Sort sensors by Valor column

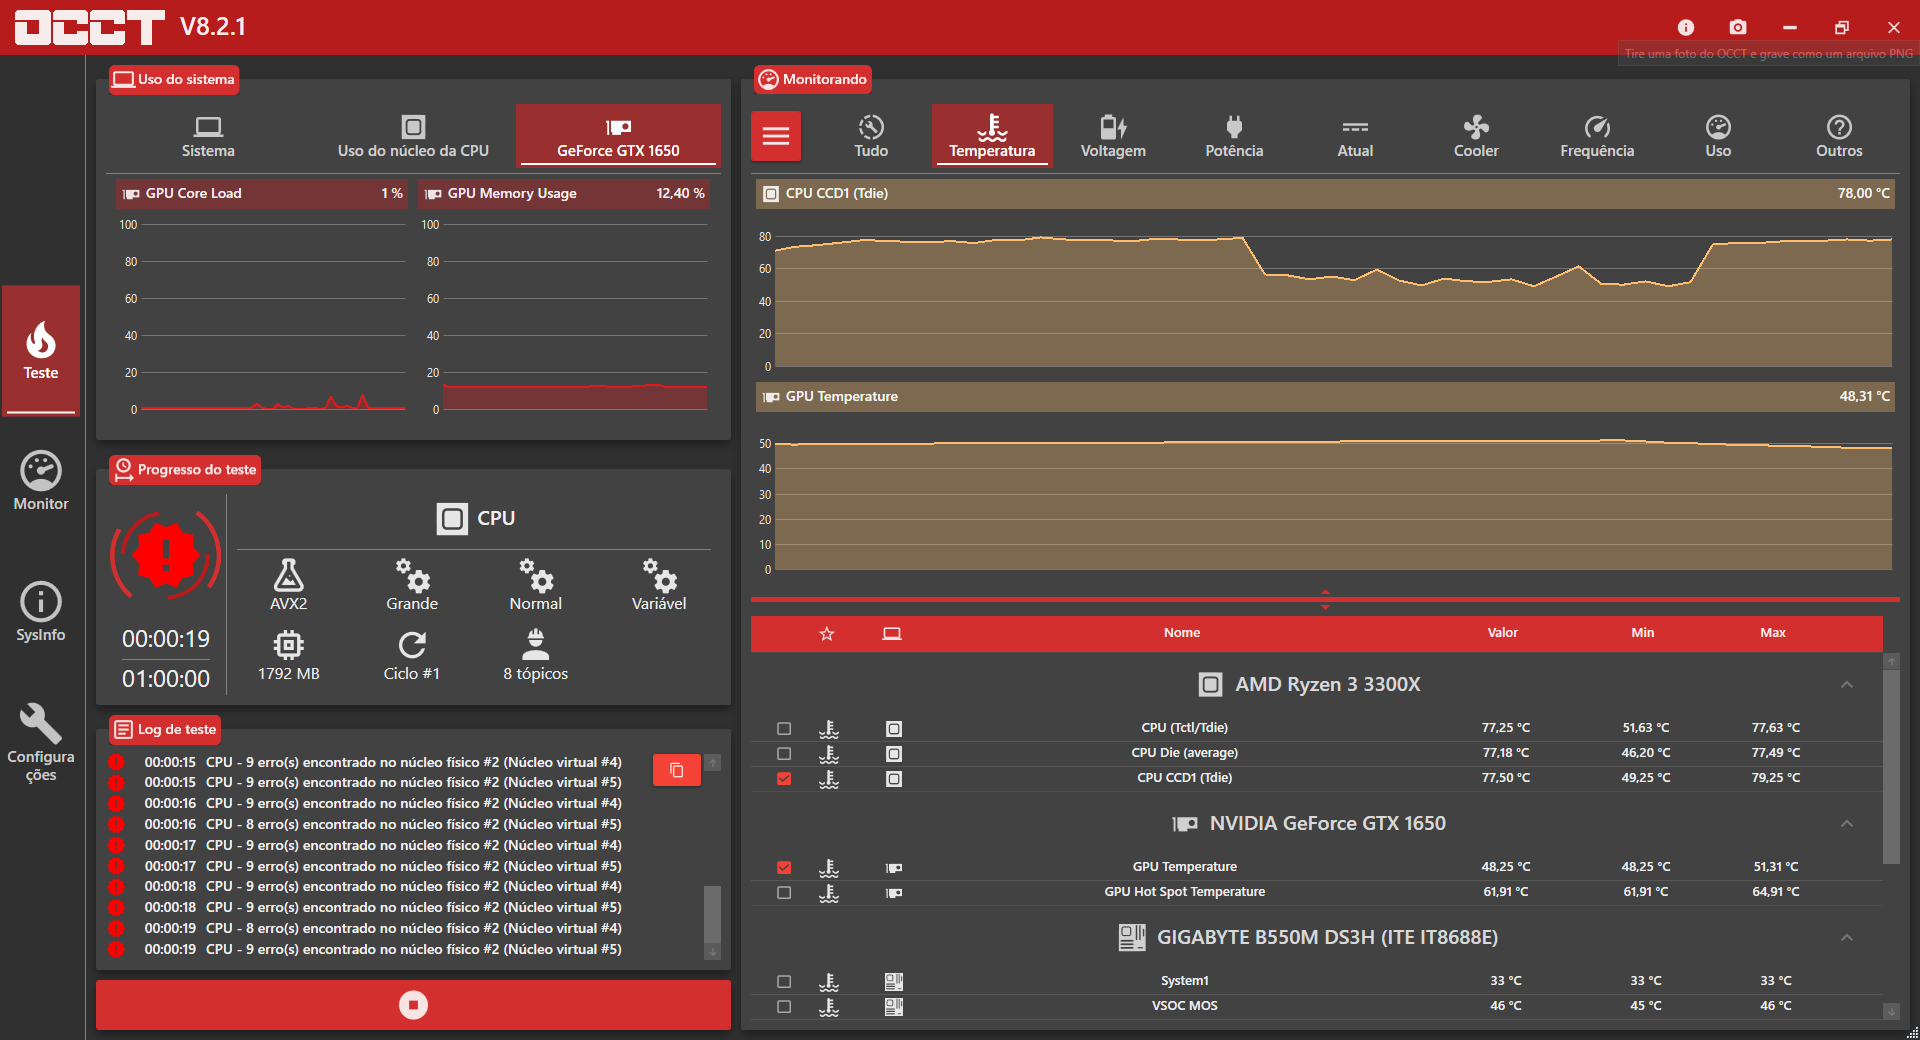[1502, 633]
